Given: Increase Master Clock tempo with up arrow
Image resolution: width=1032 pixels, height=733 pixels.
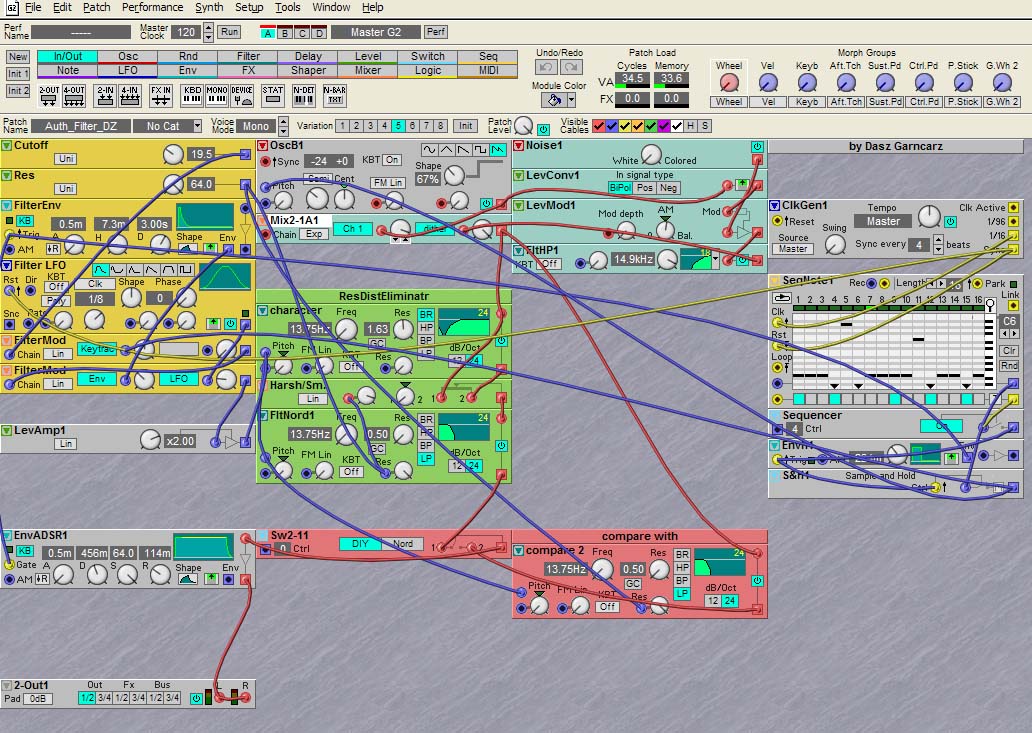Looking at the screenshot, I should tap(208, 27).
